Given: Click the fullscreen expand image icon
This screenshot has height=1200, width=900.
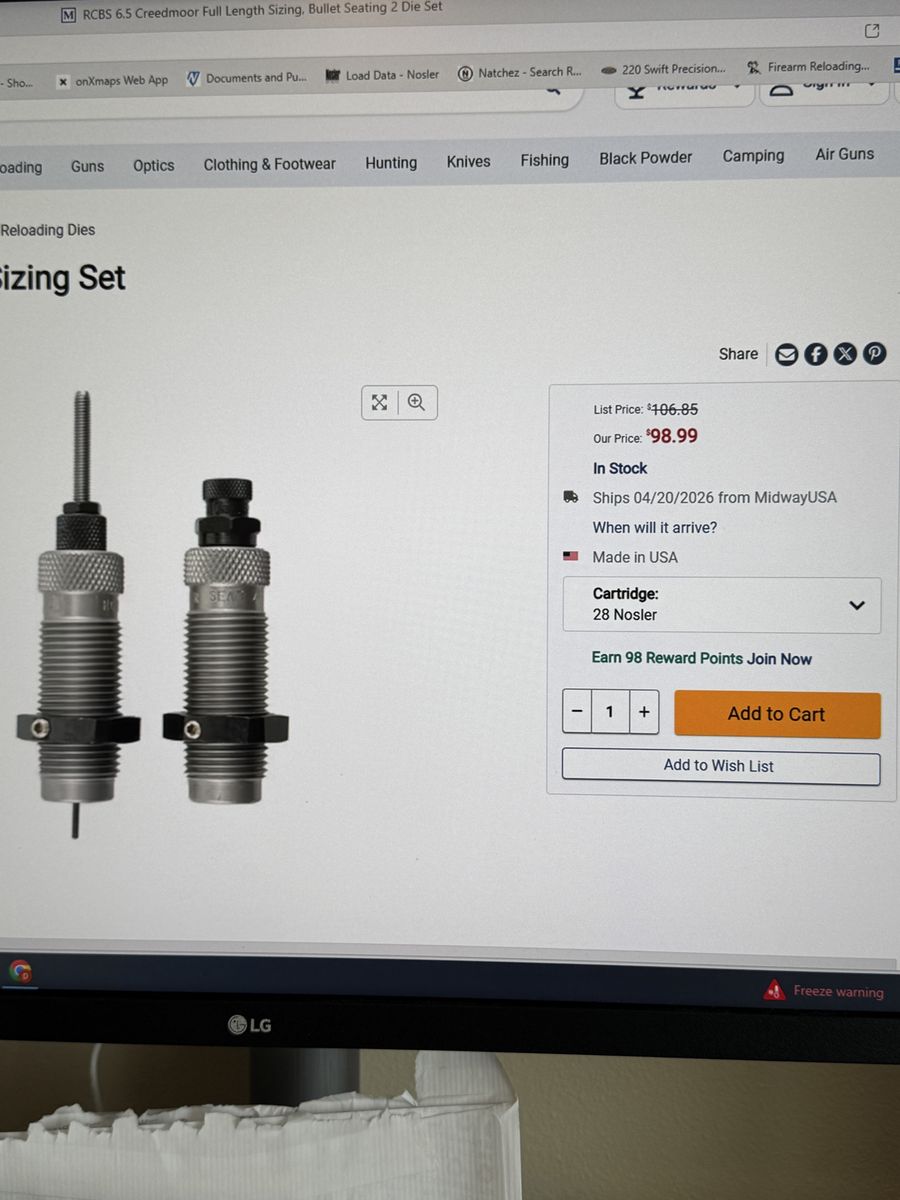Looking at the screenshot, I should point(380,402).
